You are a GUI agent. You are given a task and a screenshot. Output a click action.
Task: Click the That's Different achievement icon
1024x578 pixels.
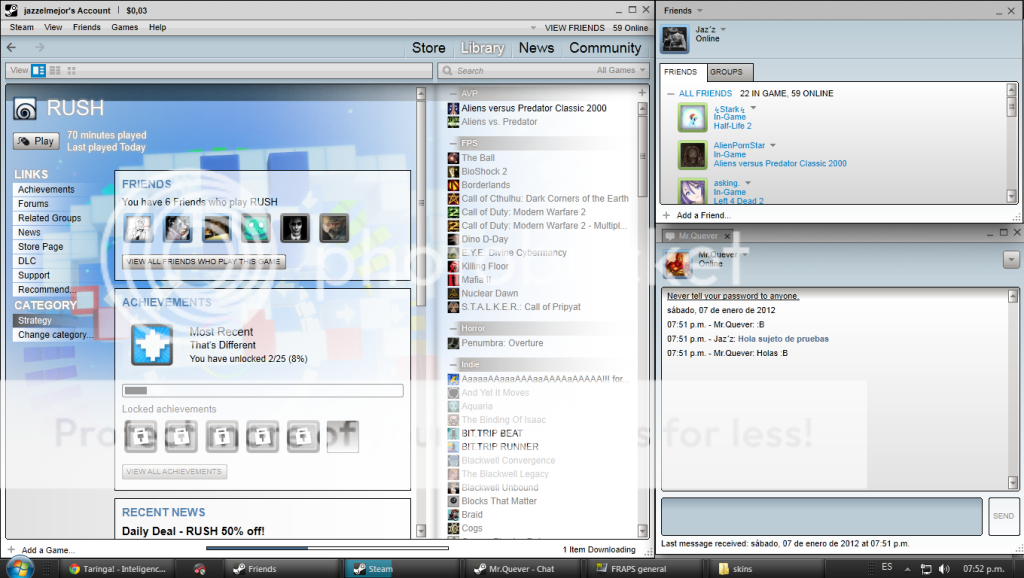pos(152,344)
